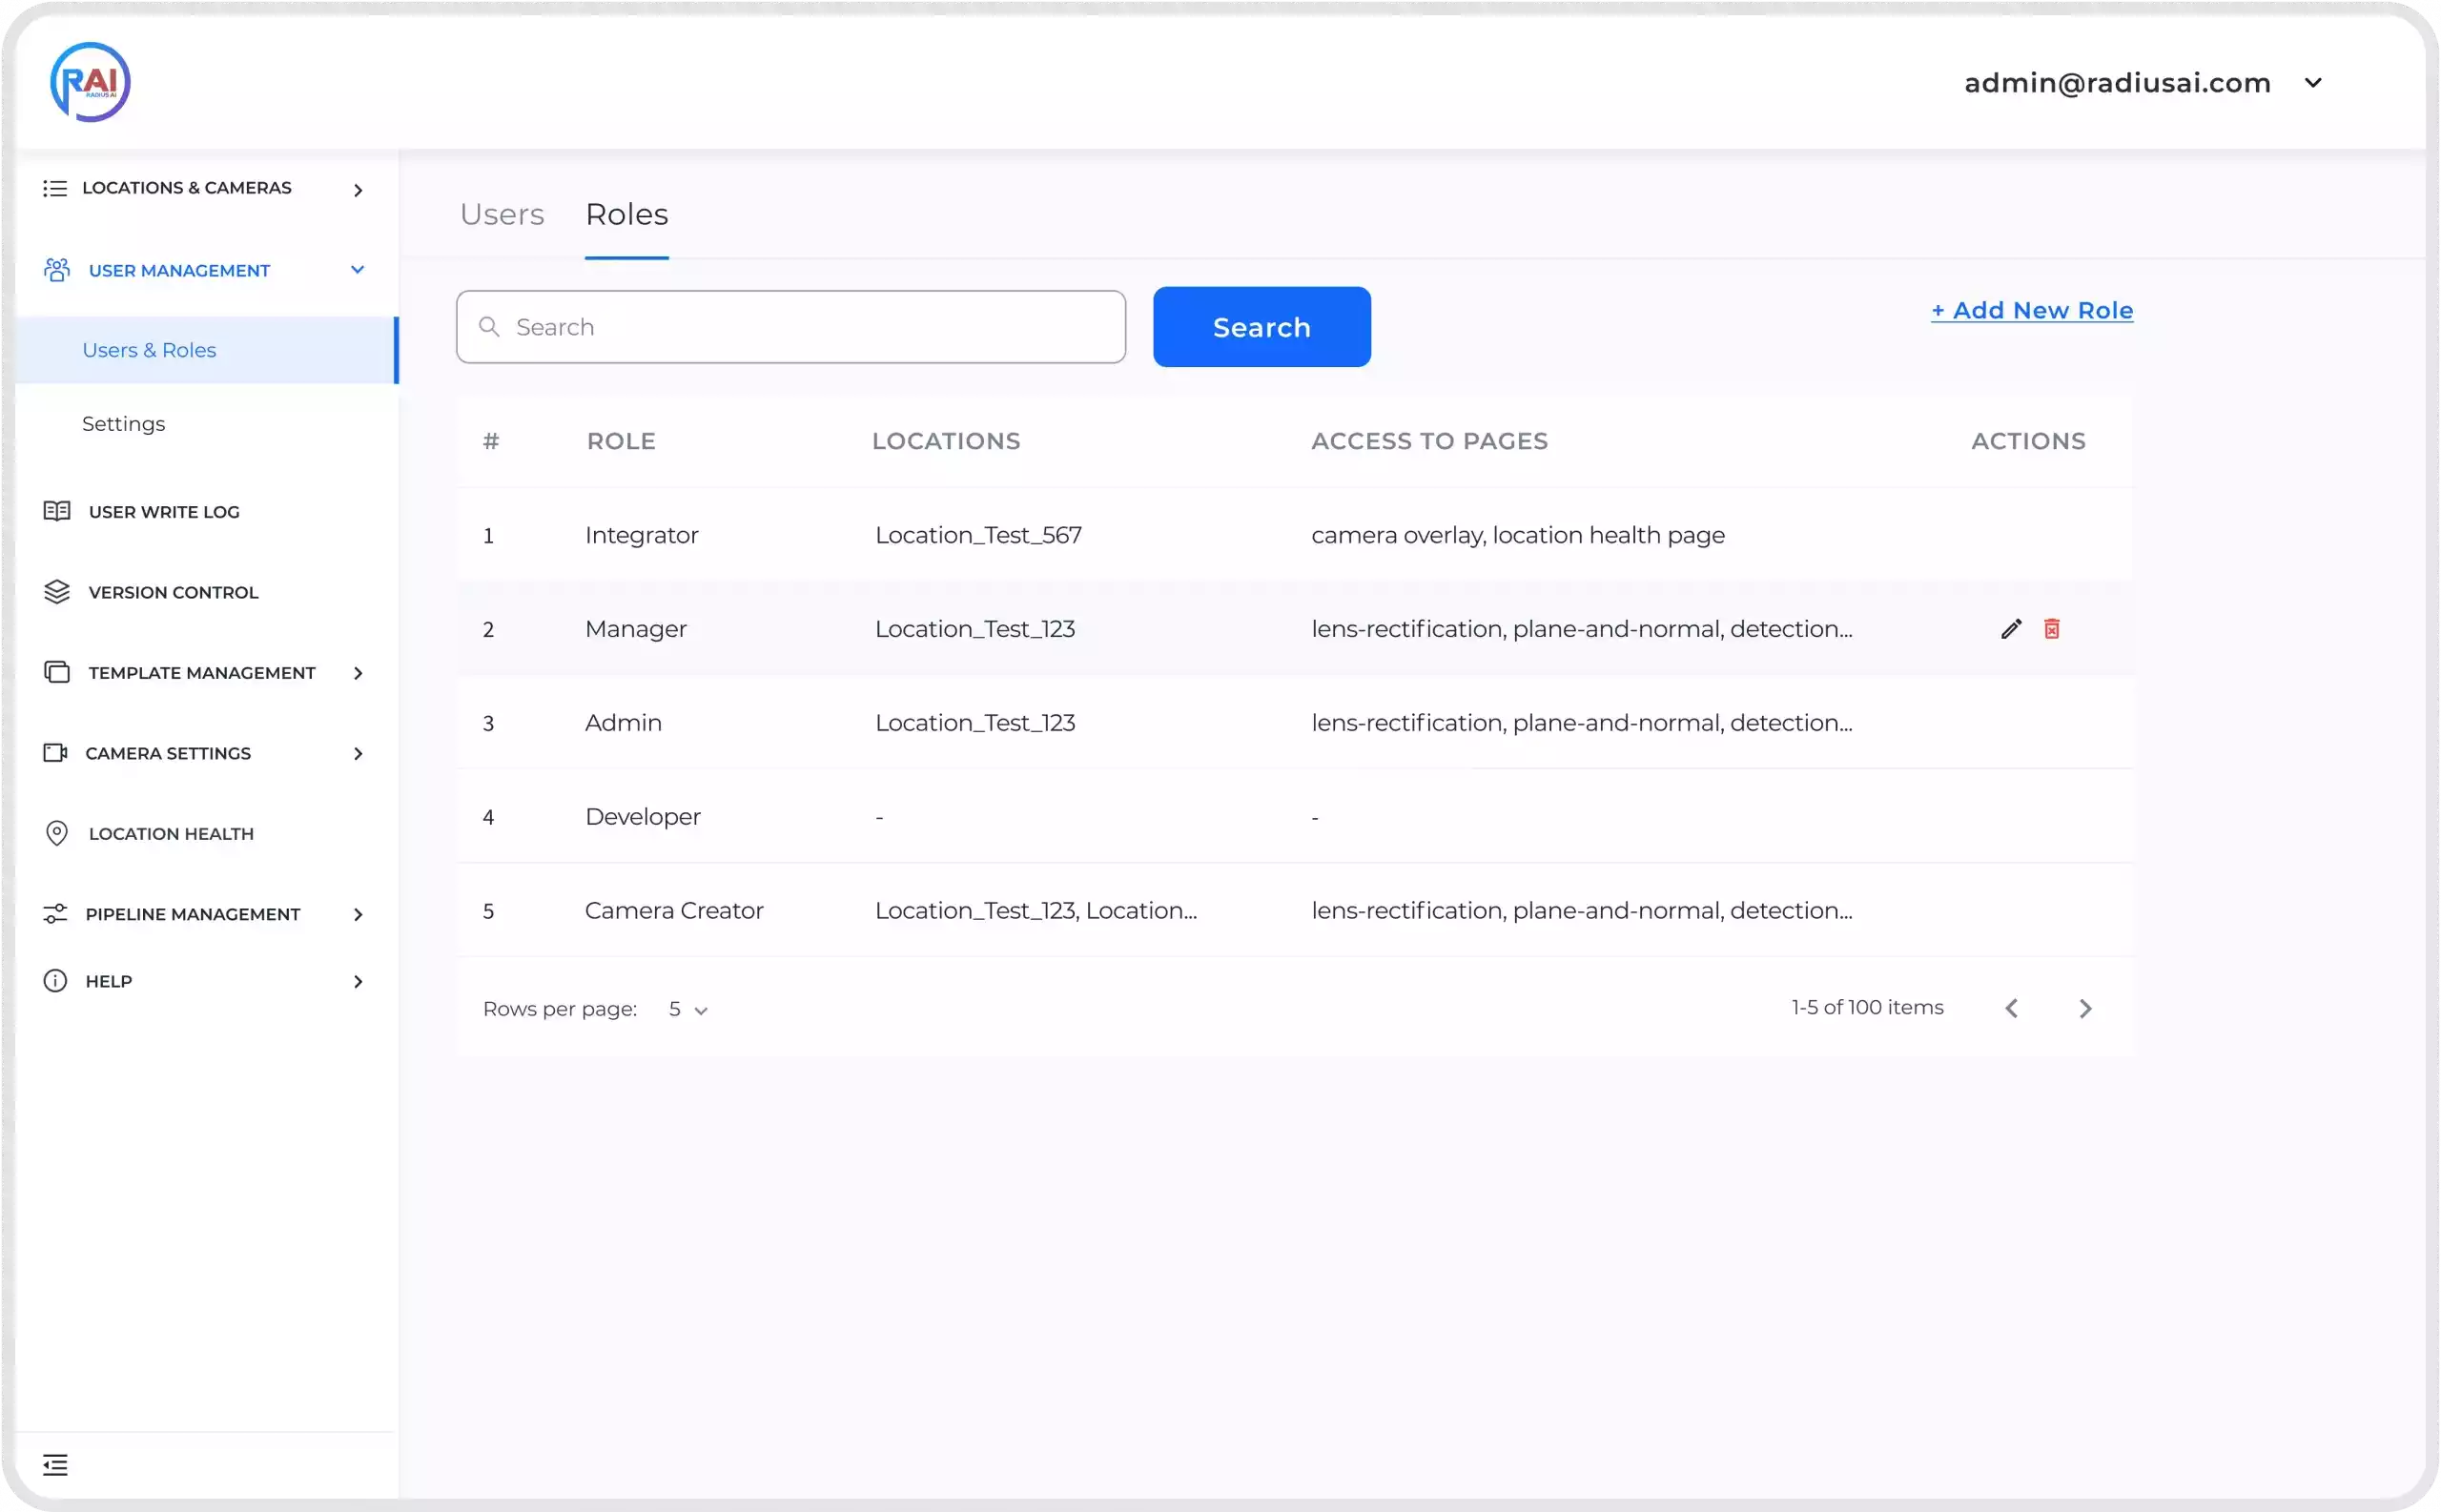Switch to the Users tab
Screen dimensions: 2441x1512
tap(502, 214)
